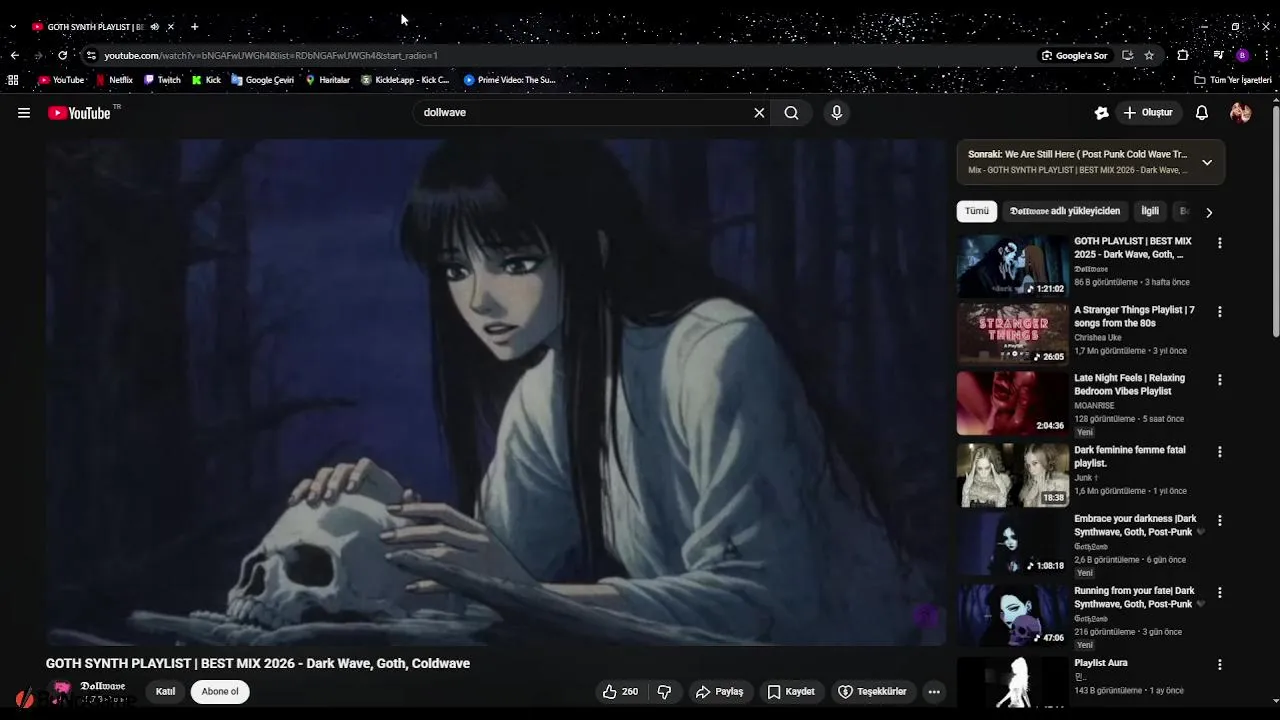The image size is (1280, 720).
Task: Submit search with the magnifier button
Action: click(x=791, y=113)
